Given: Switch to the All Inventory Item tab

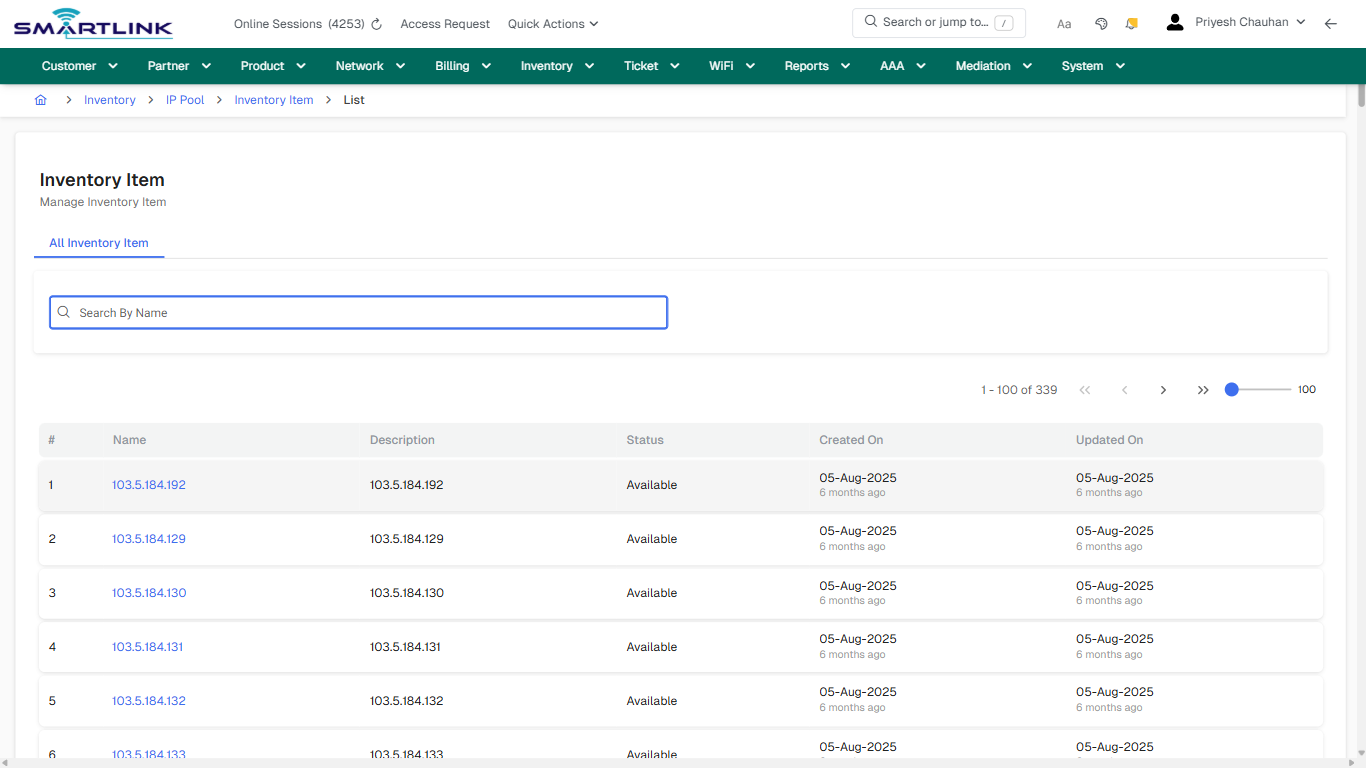Looking at the screenshot, I should 99,243.
